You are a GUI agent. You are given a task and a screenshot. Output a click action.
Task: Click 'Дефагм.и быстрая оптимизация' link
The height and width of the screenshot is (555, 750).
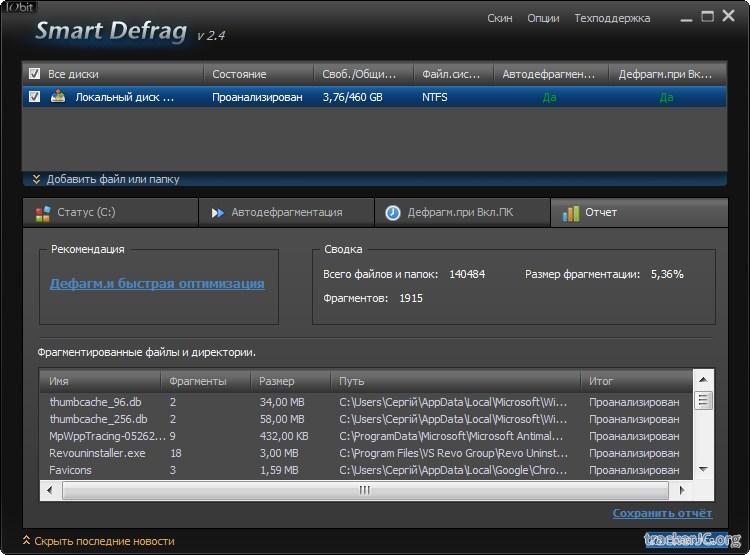point(157,283)
